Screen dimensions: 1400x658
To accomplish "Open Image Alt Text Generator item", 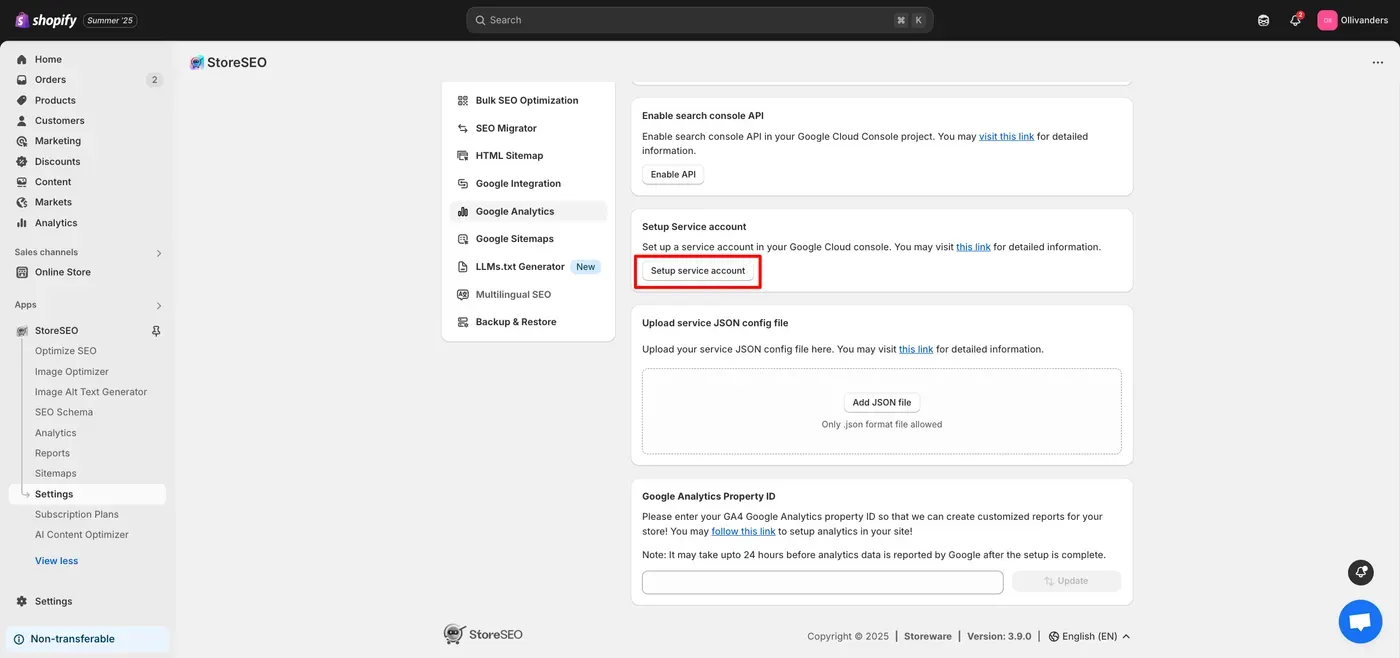I will point(91,392).
